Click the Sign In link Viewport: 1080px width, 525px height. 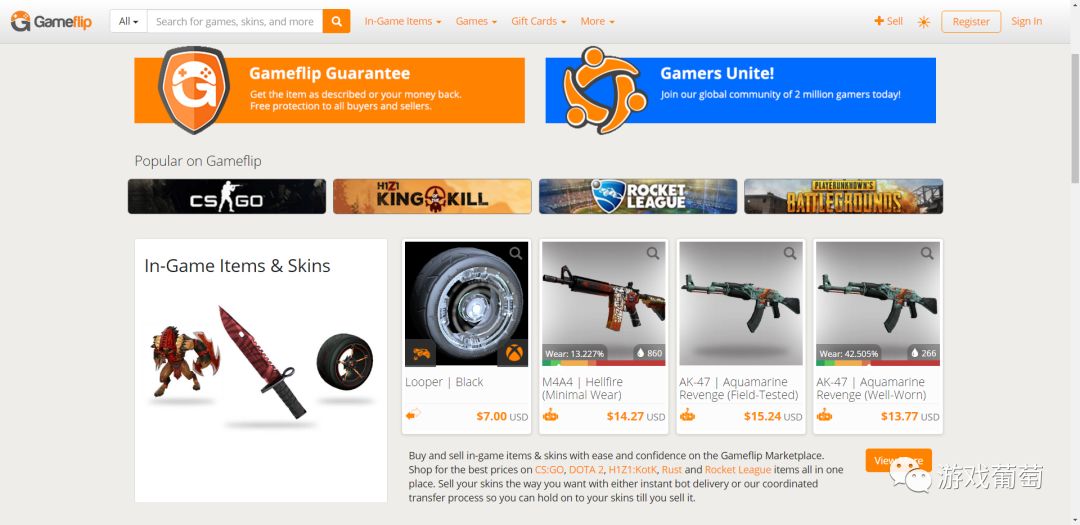pyautogui.click(x=1026, y=21)
